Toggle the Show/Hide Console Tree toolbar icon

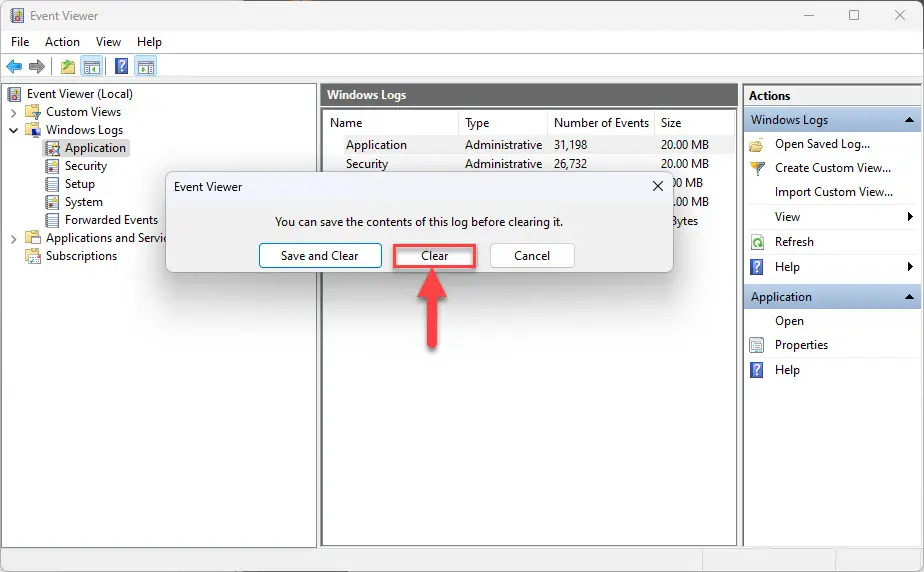(x=92, y=67)
